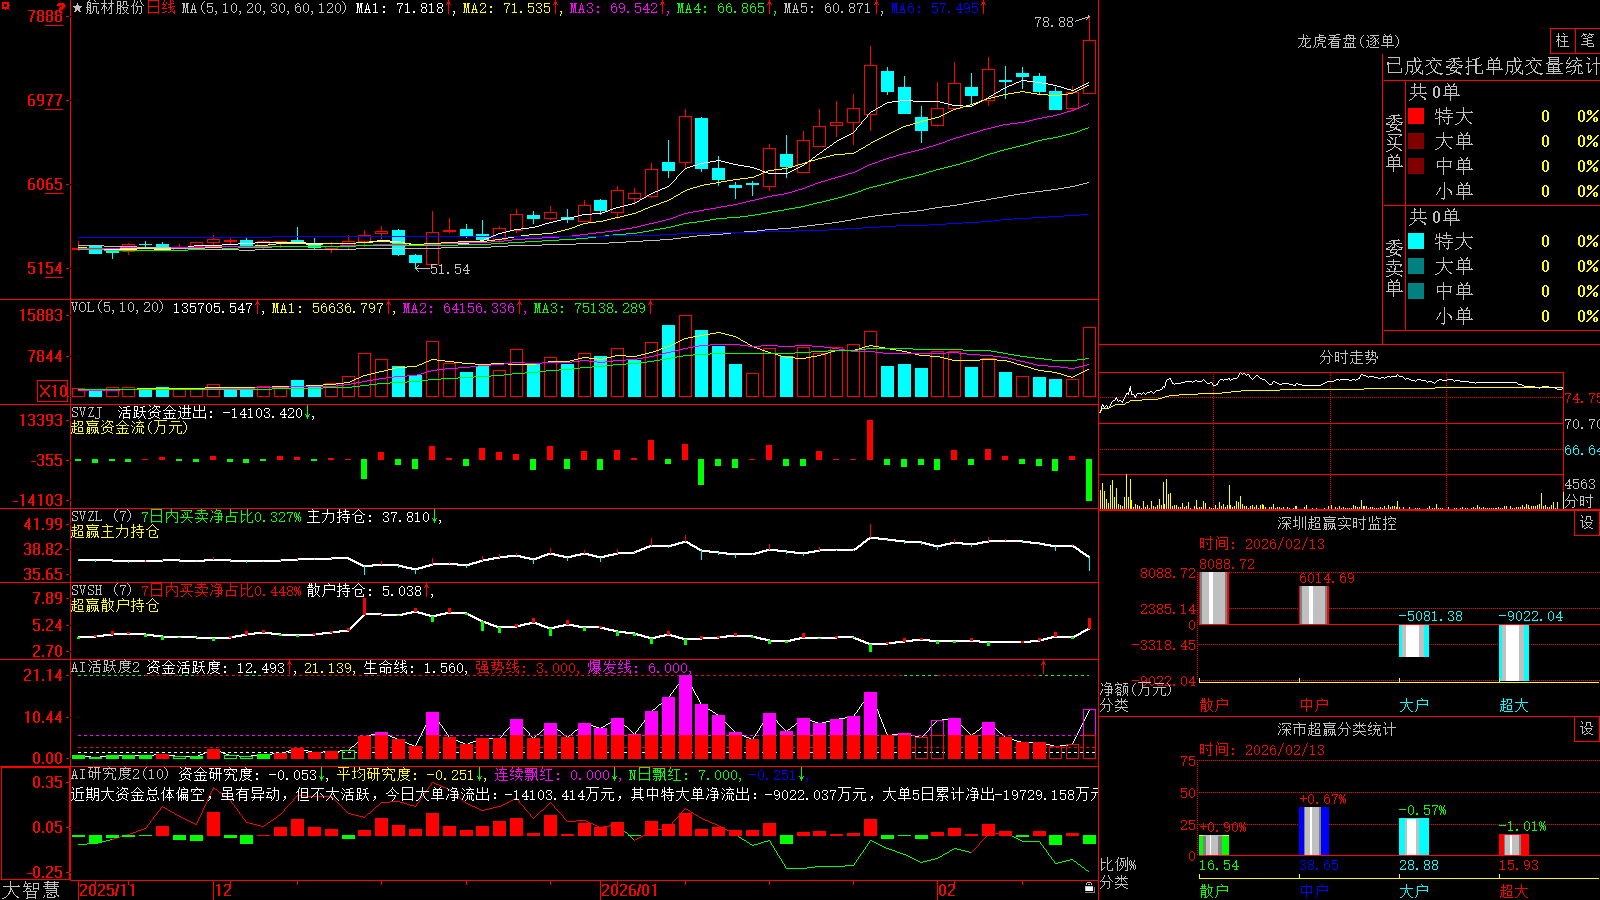The width and height of the screenshot is (1600, 900).
Task: Click the SVZL (7) indicator name
Action: tap(101, 516)
